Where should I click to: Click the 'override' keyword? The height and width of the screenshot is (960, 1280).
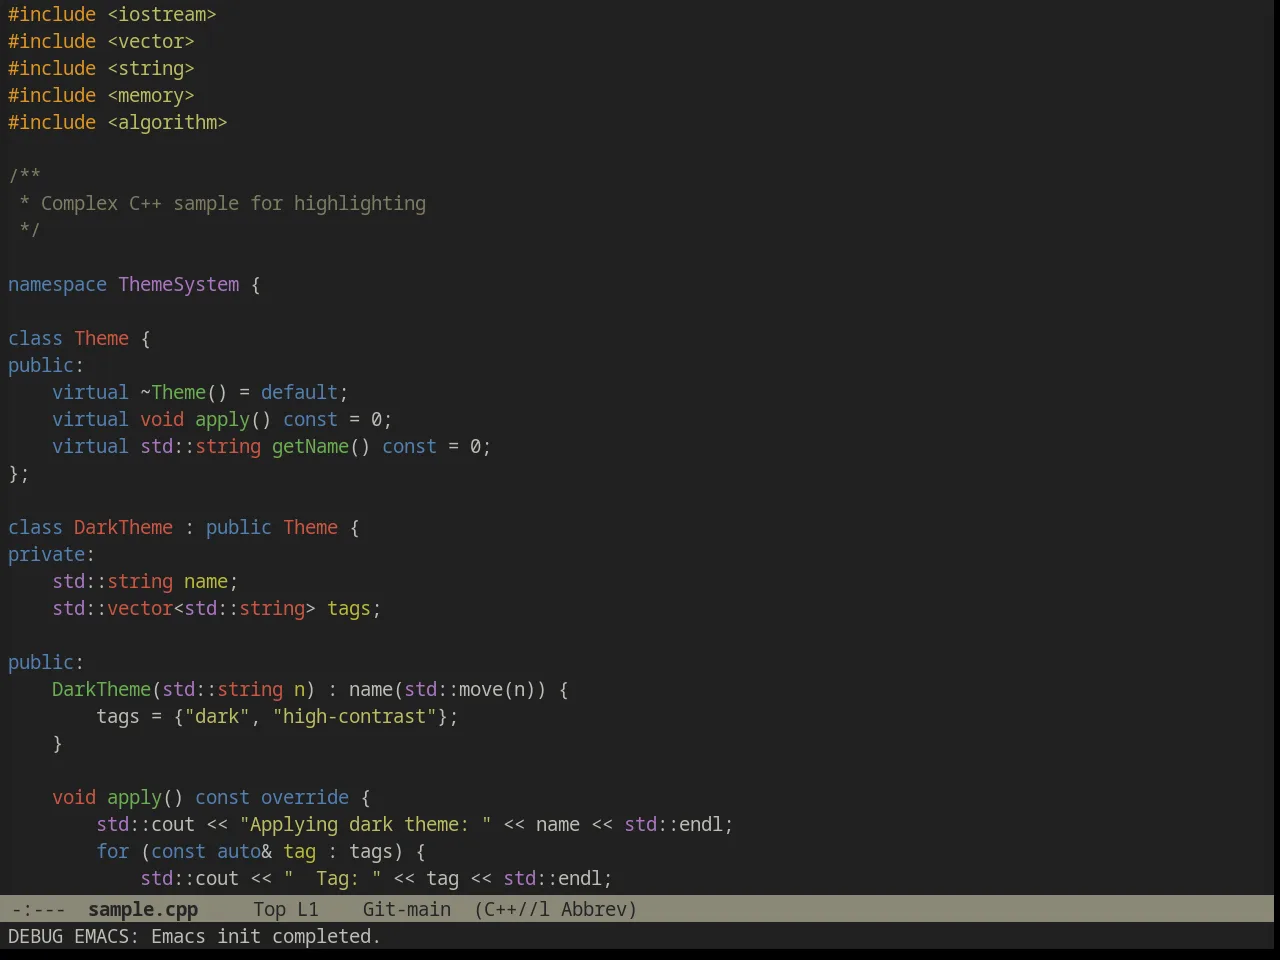pyautogui.click(x=305, y=797)
